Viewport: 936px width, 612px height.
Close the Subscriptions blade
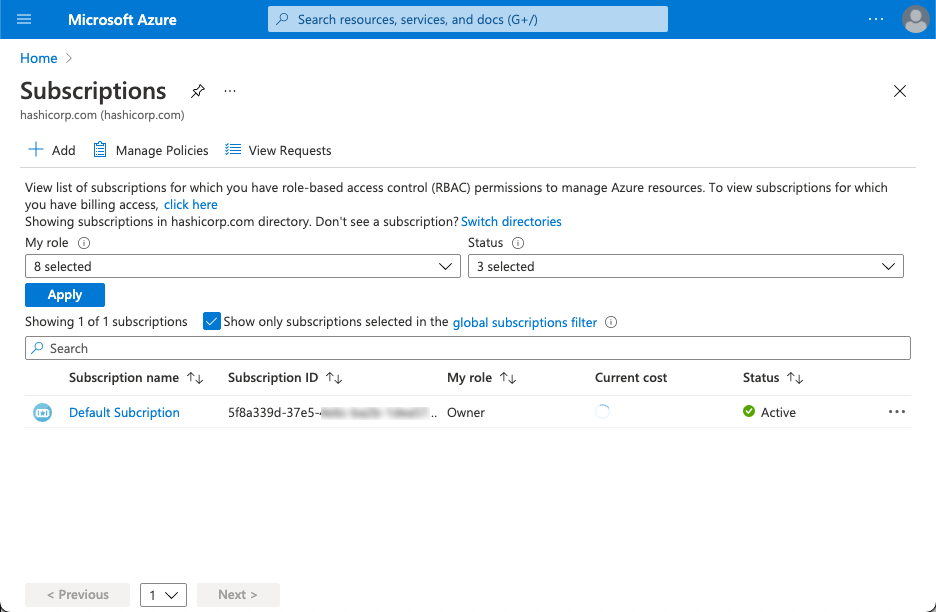(900, 91)
